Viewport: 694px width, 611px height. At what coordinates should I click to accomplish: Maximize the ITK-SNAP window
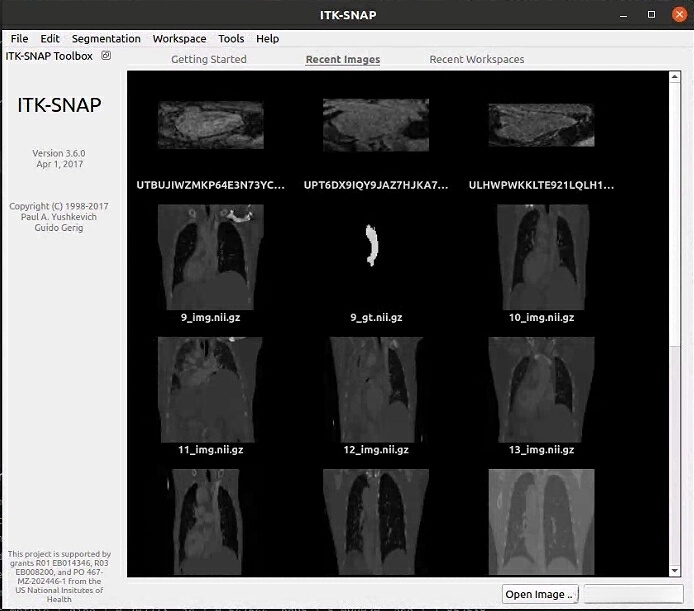[652, 15]
